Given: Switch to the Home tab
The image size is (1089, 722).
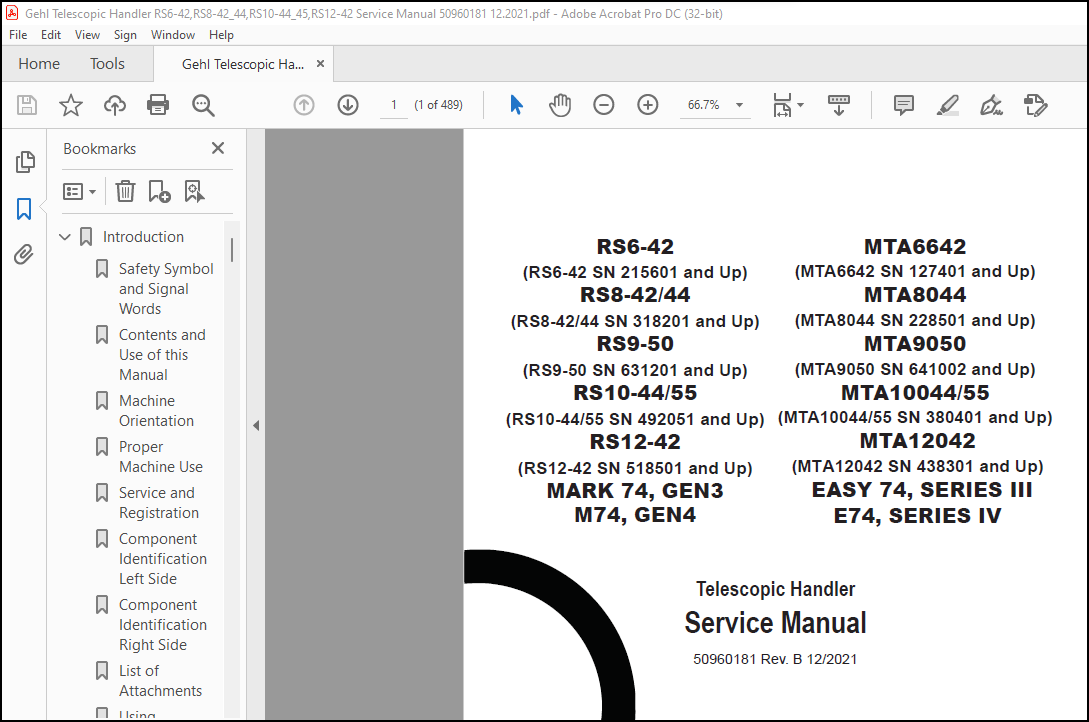Looking at the screenshot, I should (39, 64).
